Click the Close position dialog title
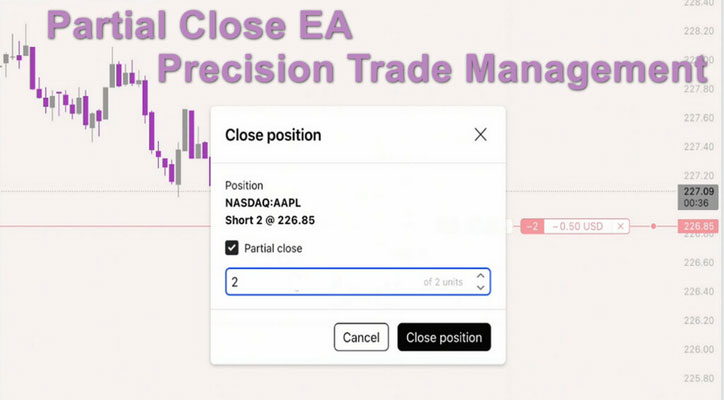Image resolution: width=724 pixels, height=400 pixels. click(x=273, y=134)
